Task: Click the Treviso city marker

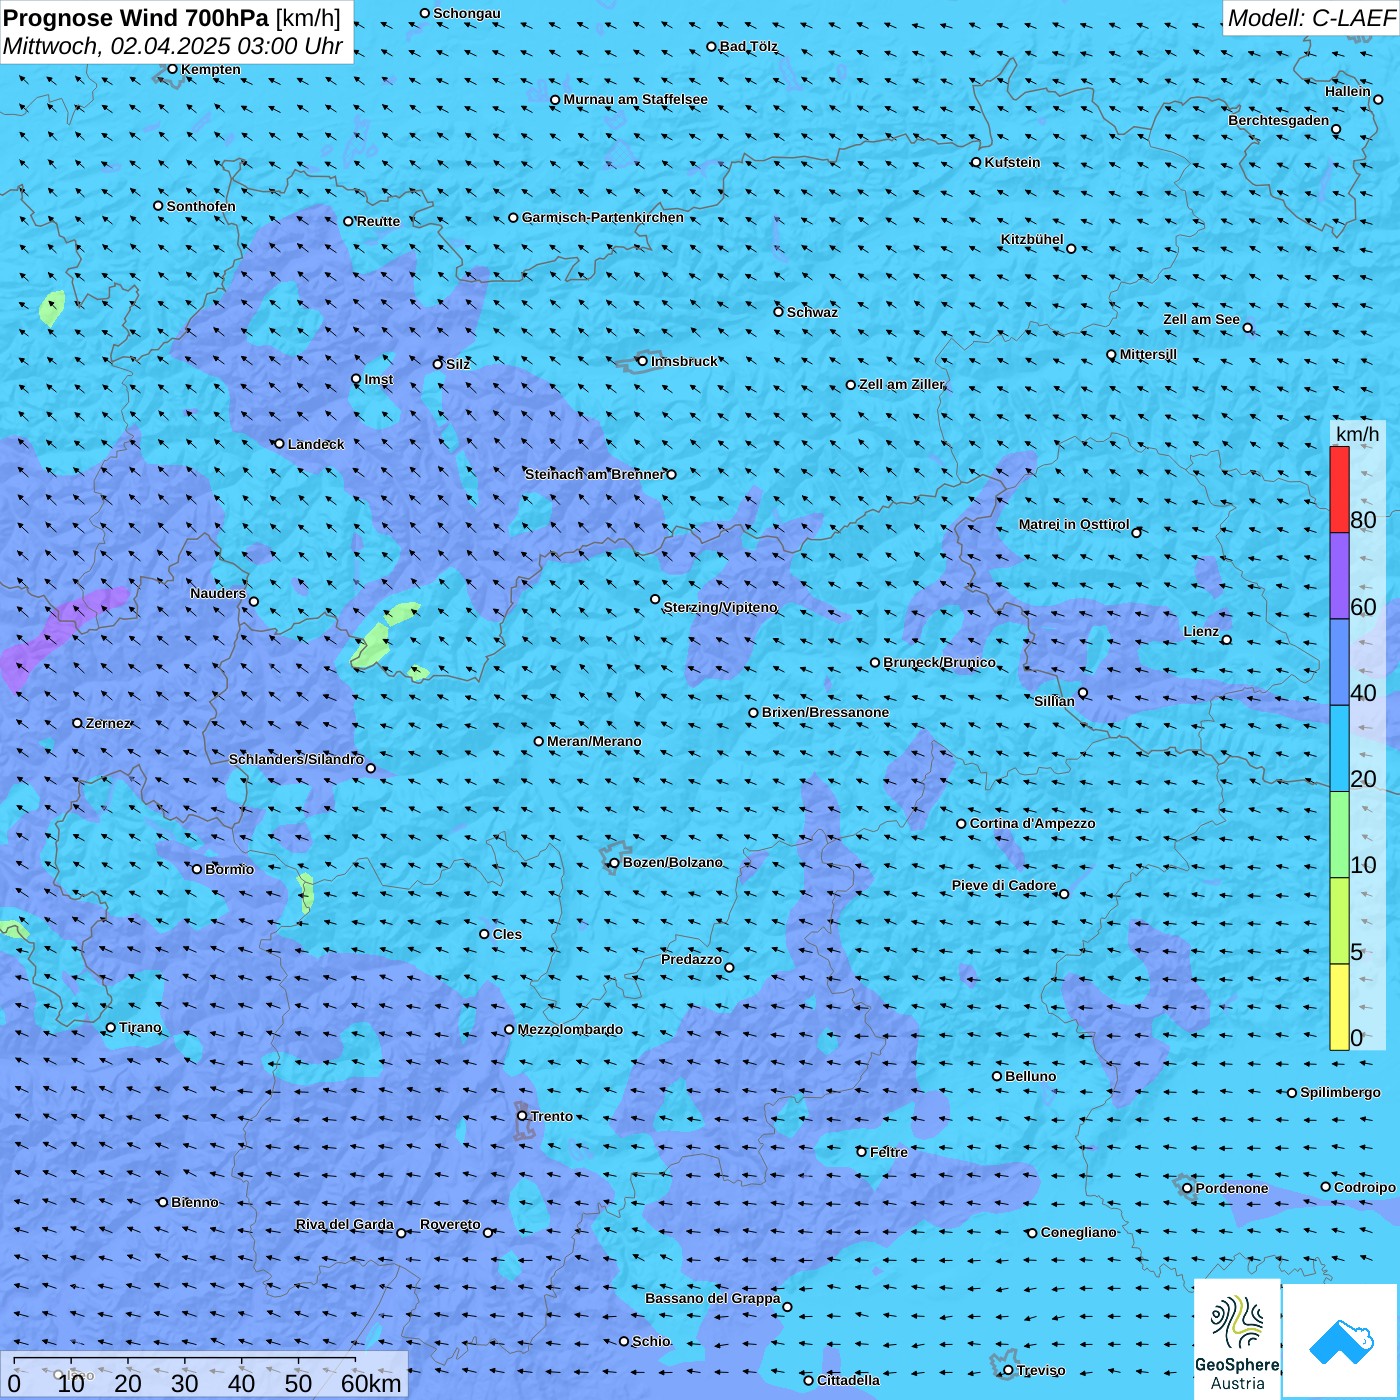Action: click(x=1008, y=1371)
